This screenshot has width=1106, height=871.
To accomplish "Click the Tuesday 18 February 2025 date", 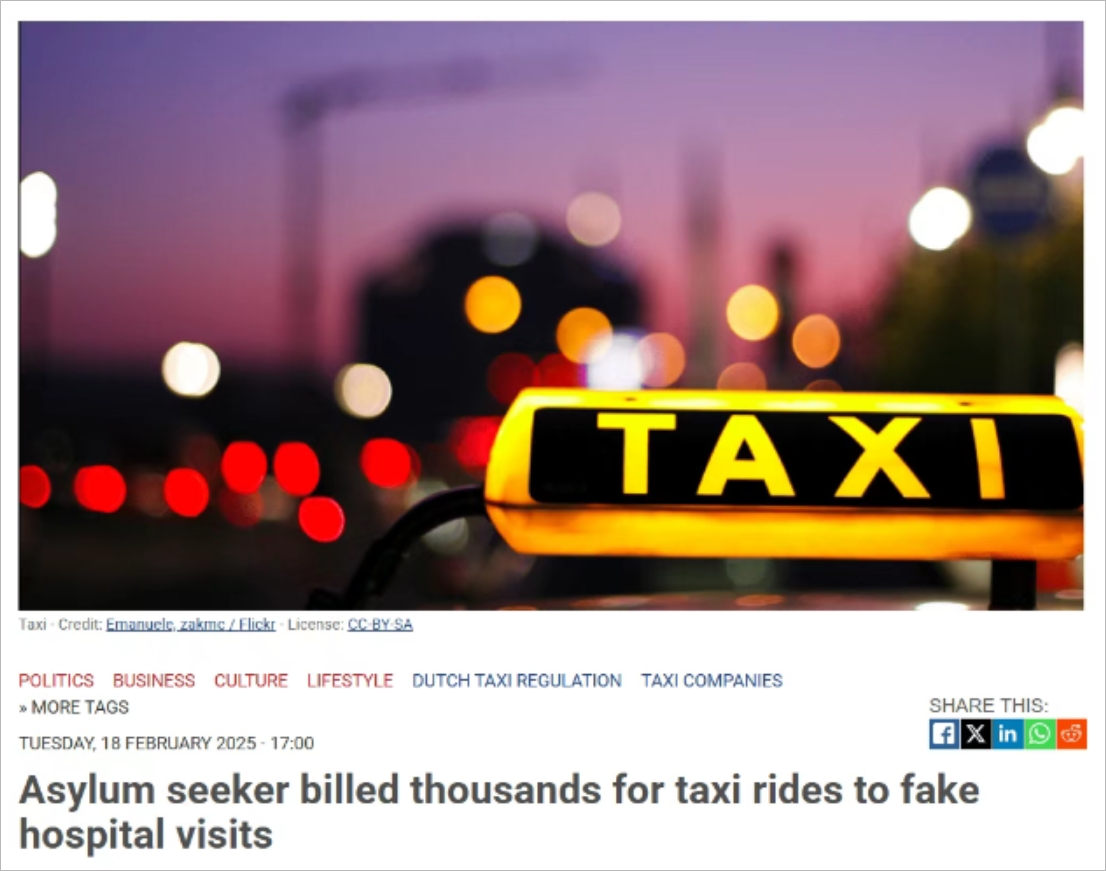I will click(x=166, y=743).
